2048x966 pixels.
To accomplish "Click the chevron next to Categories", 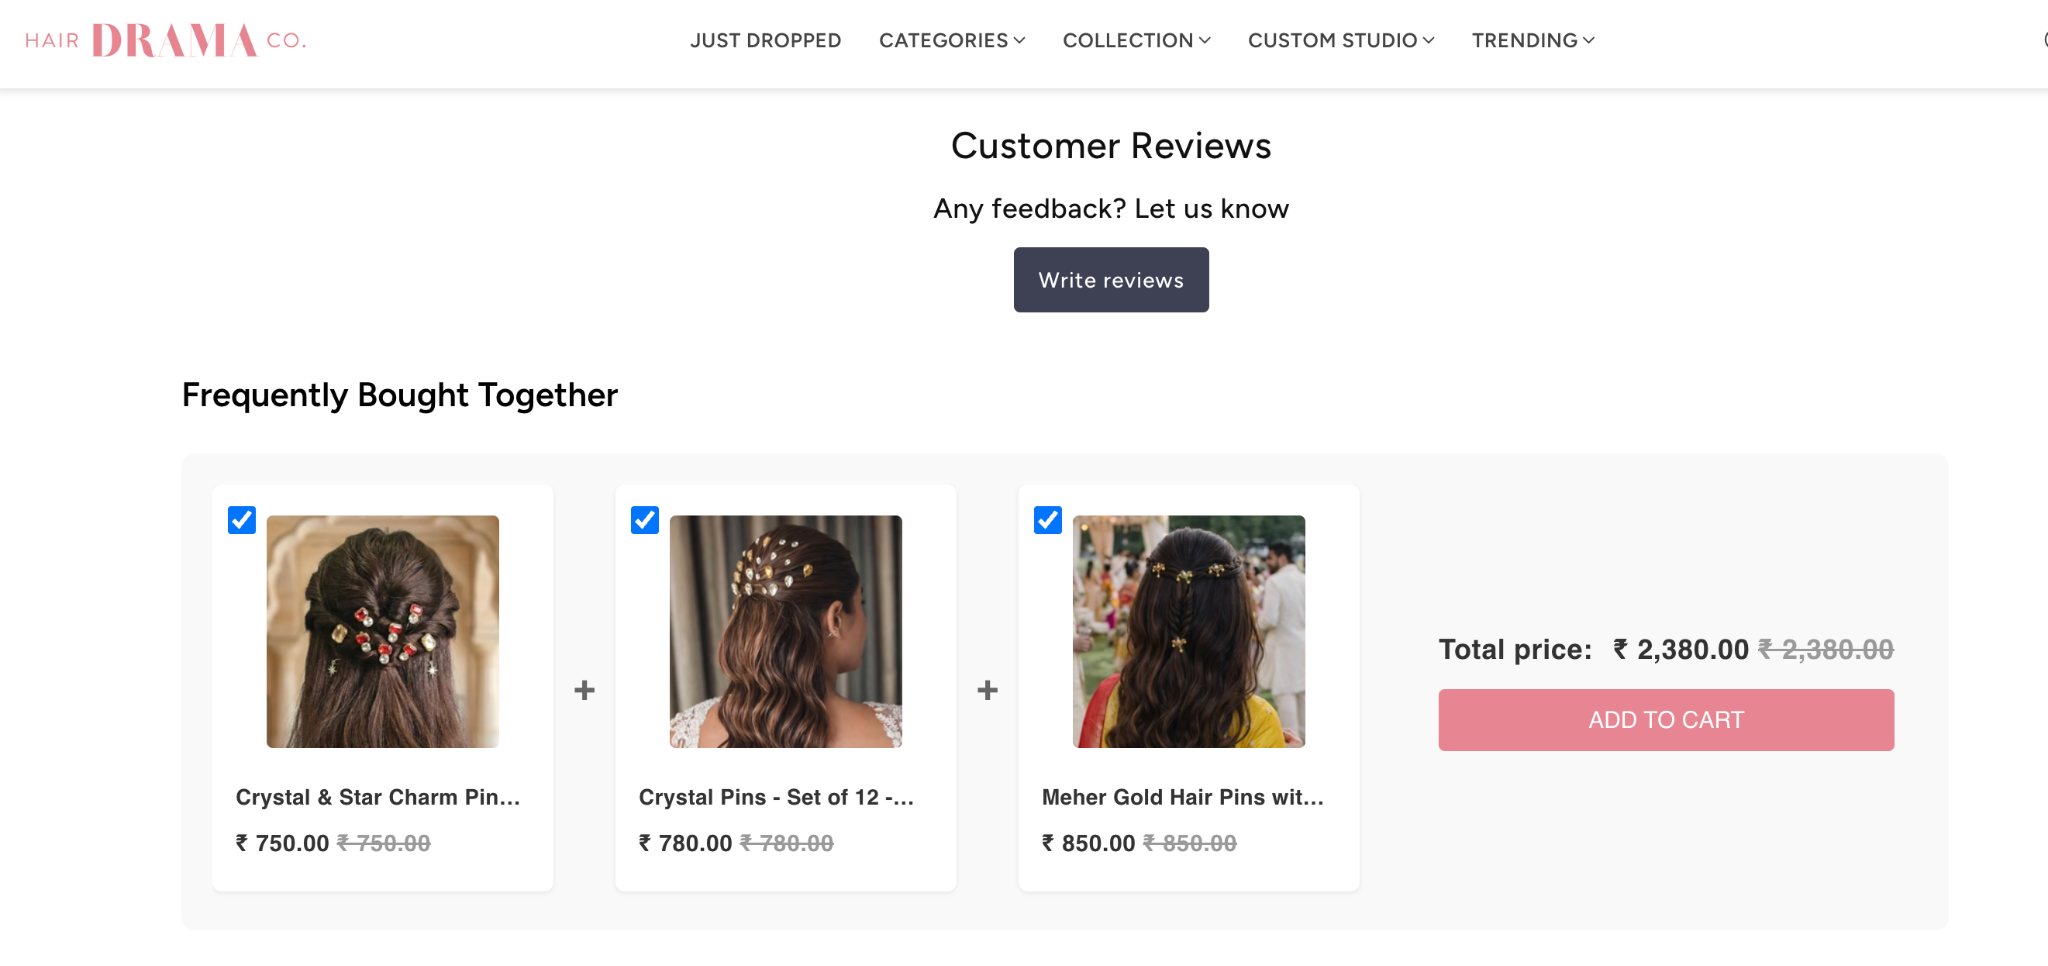I will (1019, 41).
